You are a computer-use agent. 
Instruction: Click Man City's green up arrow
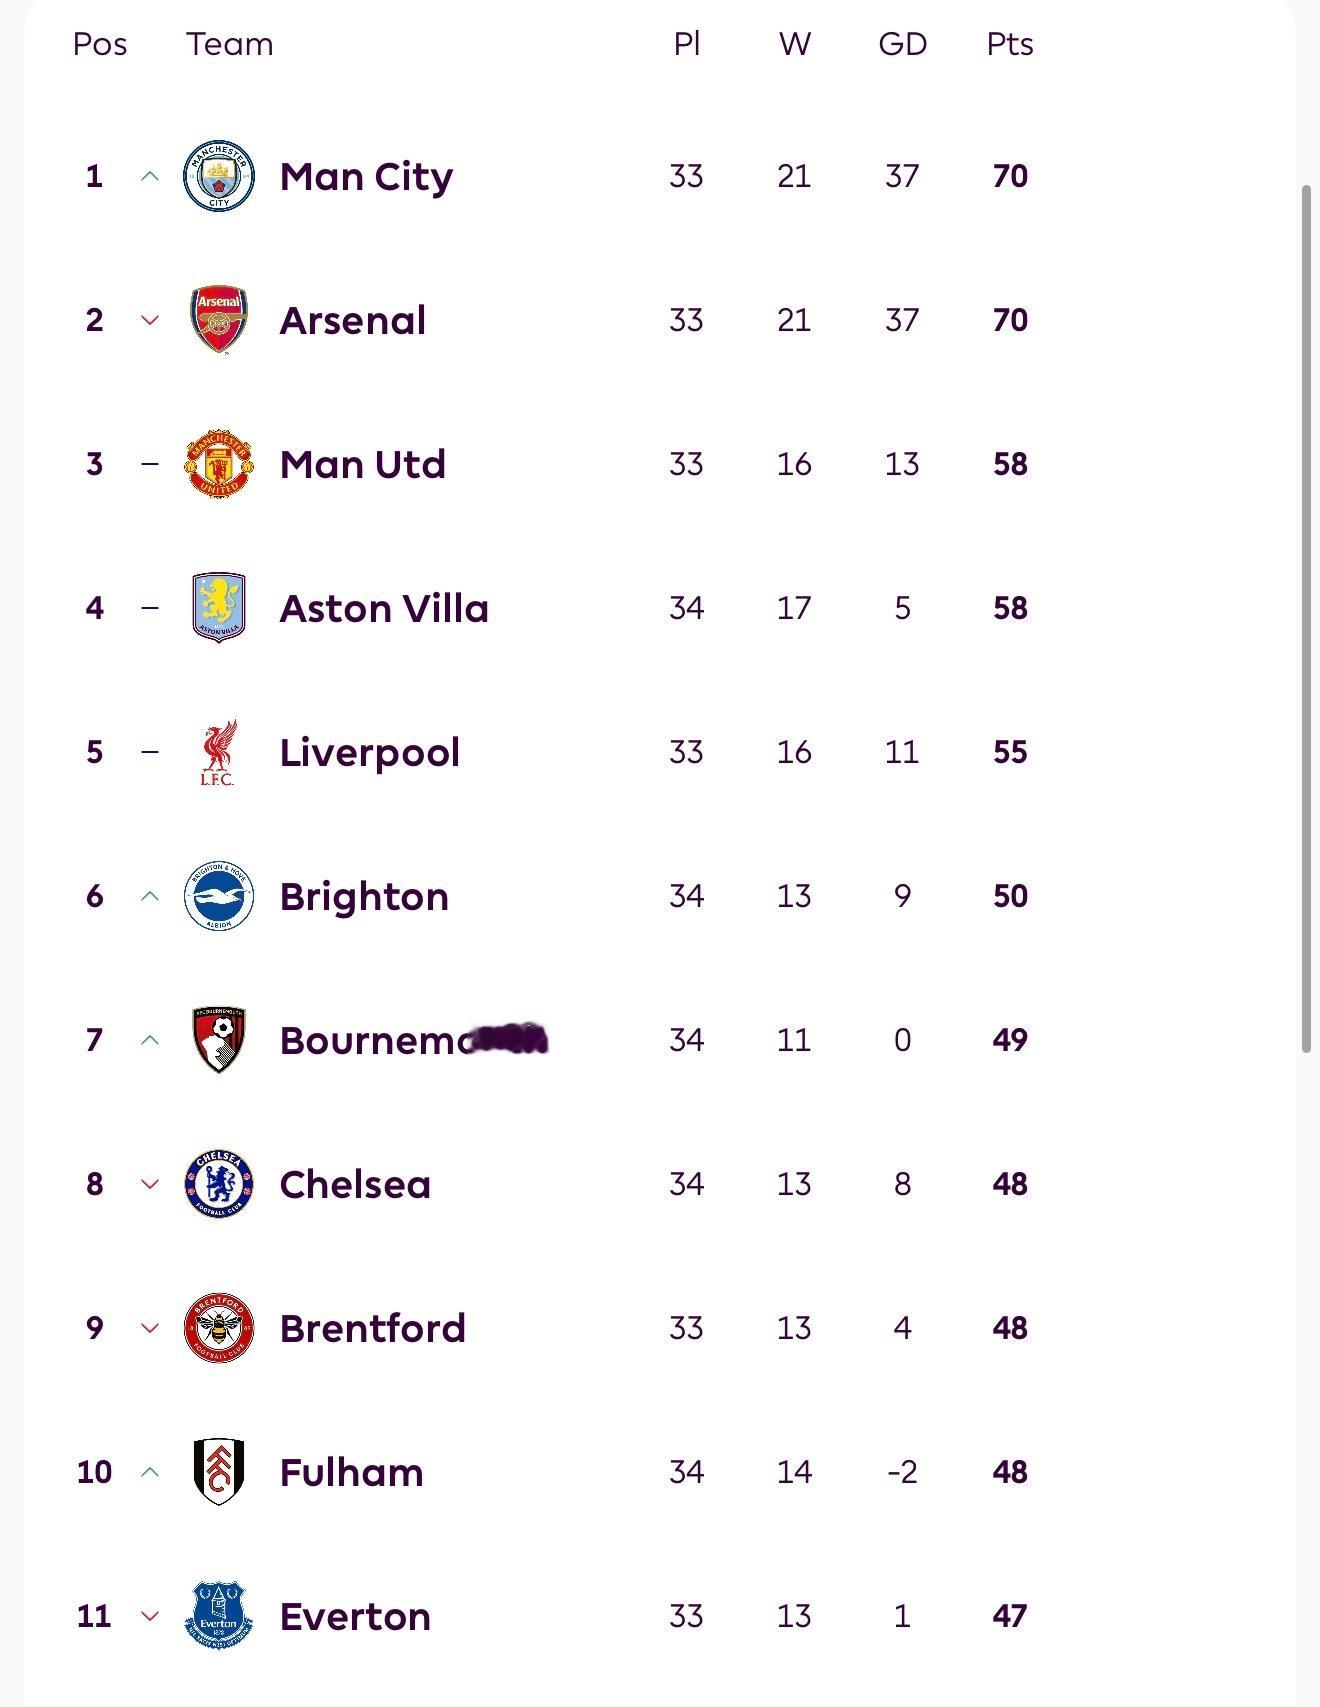click(150, 176)
